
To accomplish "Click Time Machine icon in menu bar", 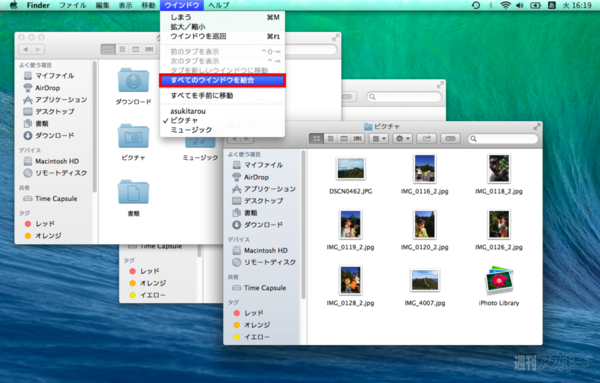I will coord(476,5).
